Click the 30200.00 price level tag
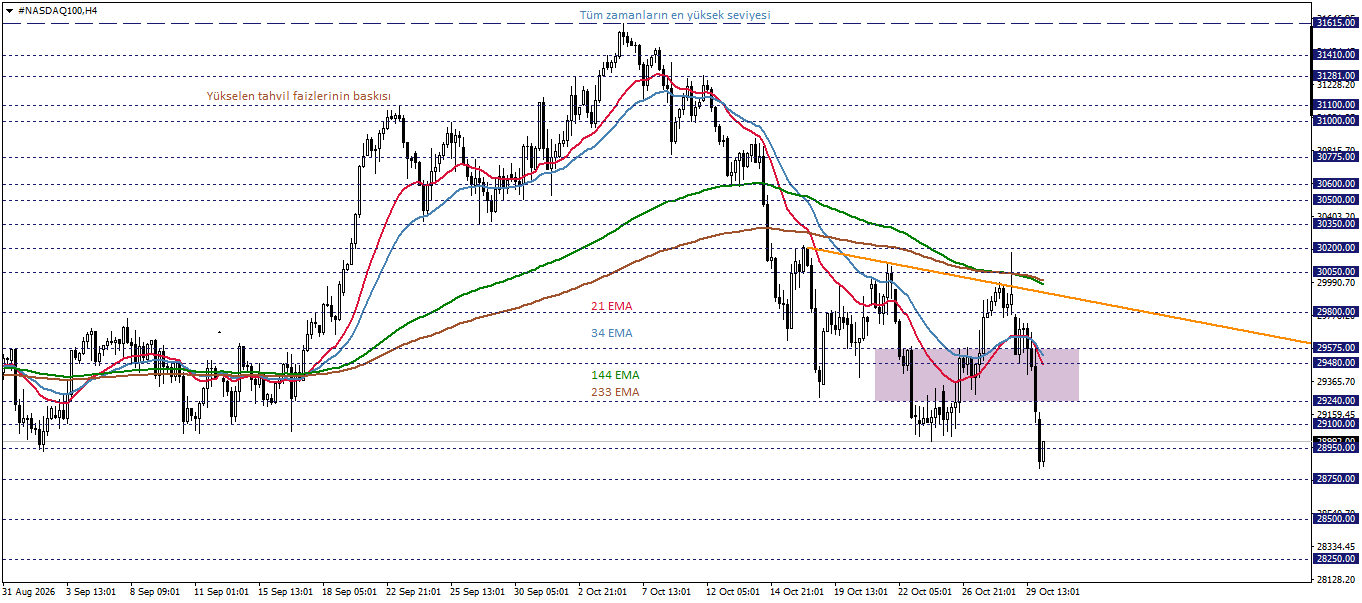 1336,247
